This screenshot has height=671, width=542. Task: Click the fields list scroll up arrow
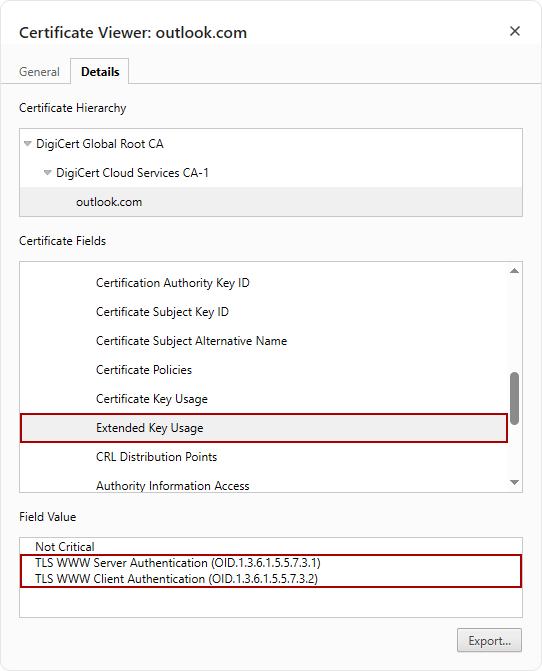click(515, 270)
